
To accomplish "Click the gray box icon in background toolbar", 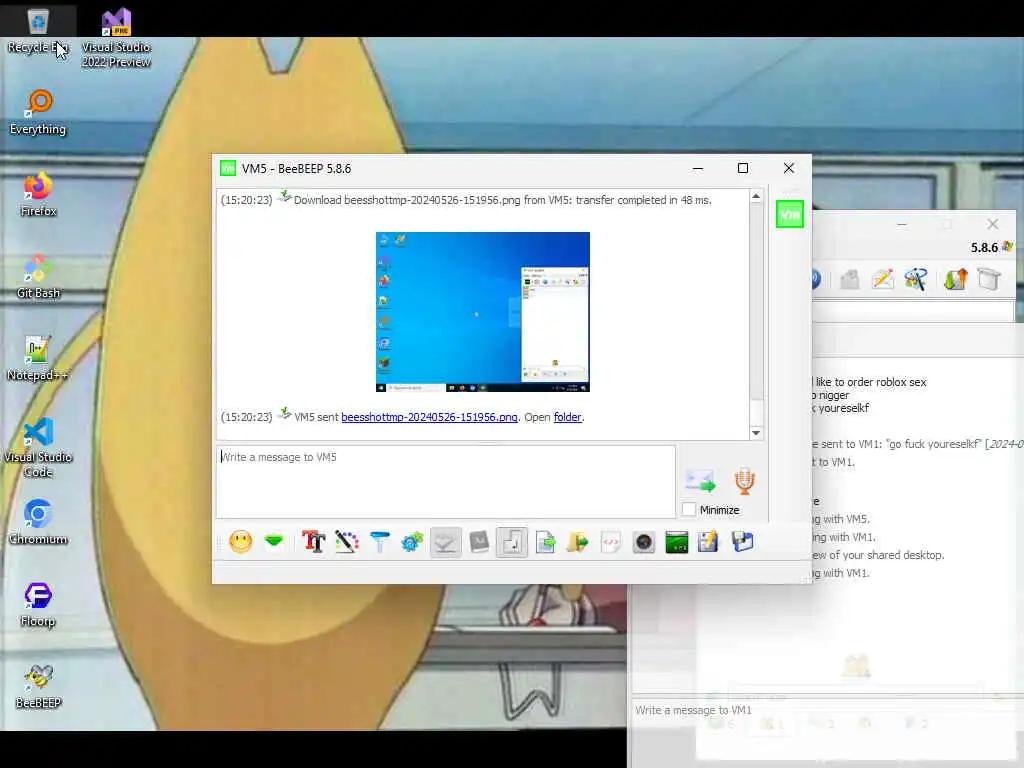I will [x=850, y=280].
